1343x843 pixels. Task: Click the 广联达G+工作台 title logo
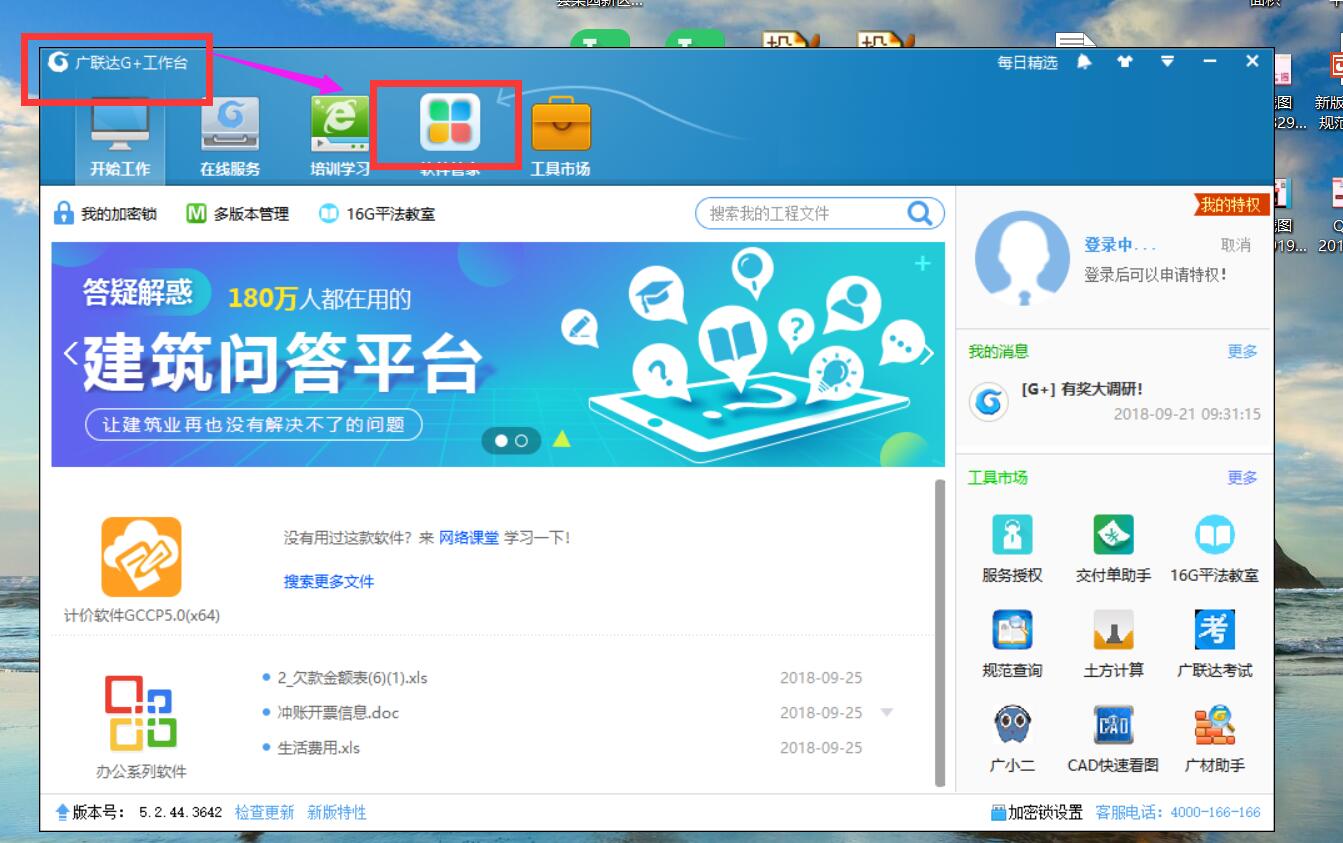(x=117, y=62)
